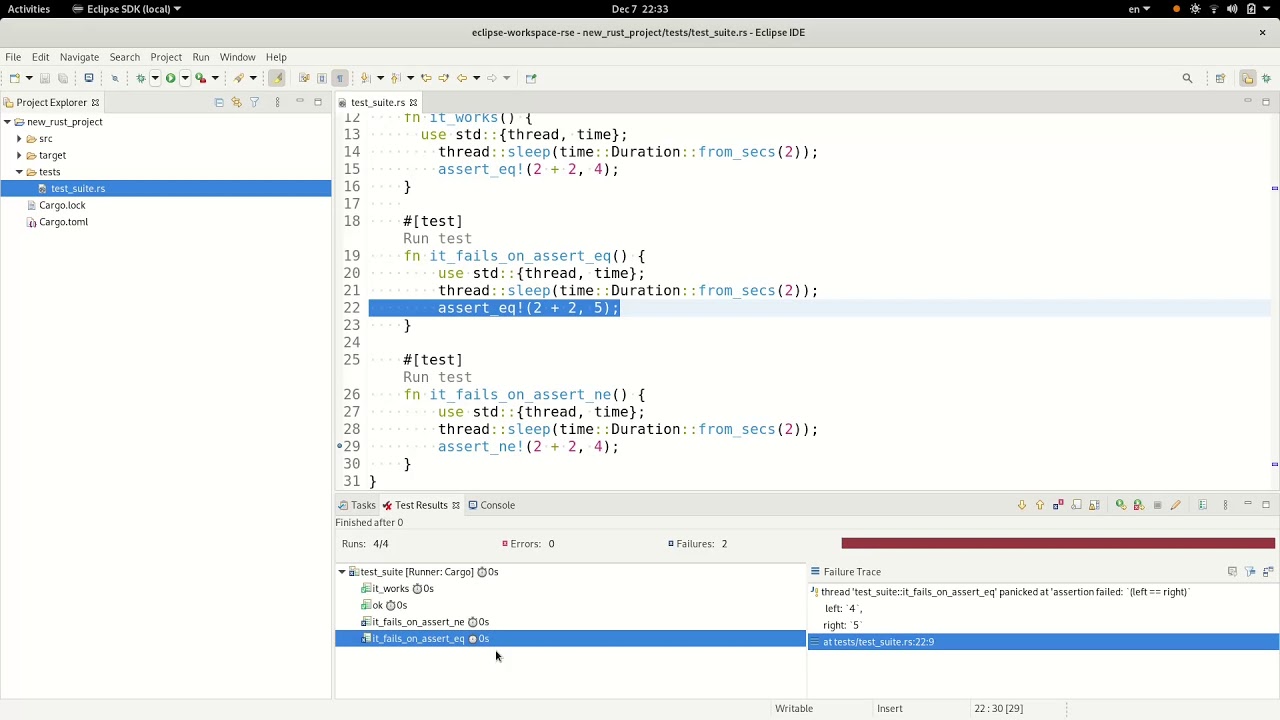This screenshot has width=1280, height=720.
Task: Click the Test Run History icon
Action: [x=1203, y=505]
